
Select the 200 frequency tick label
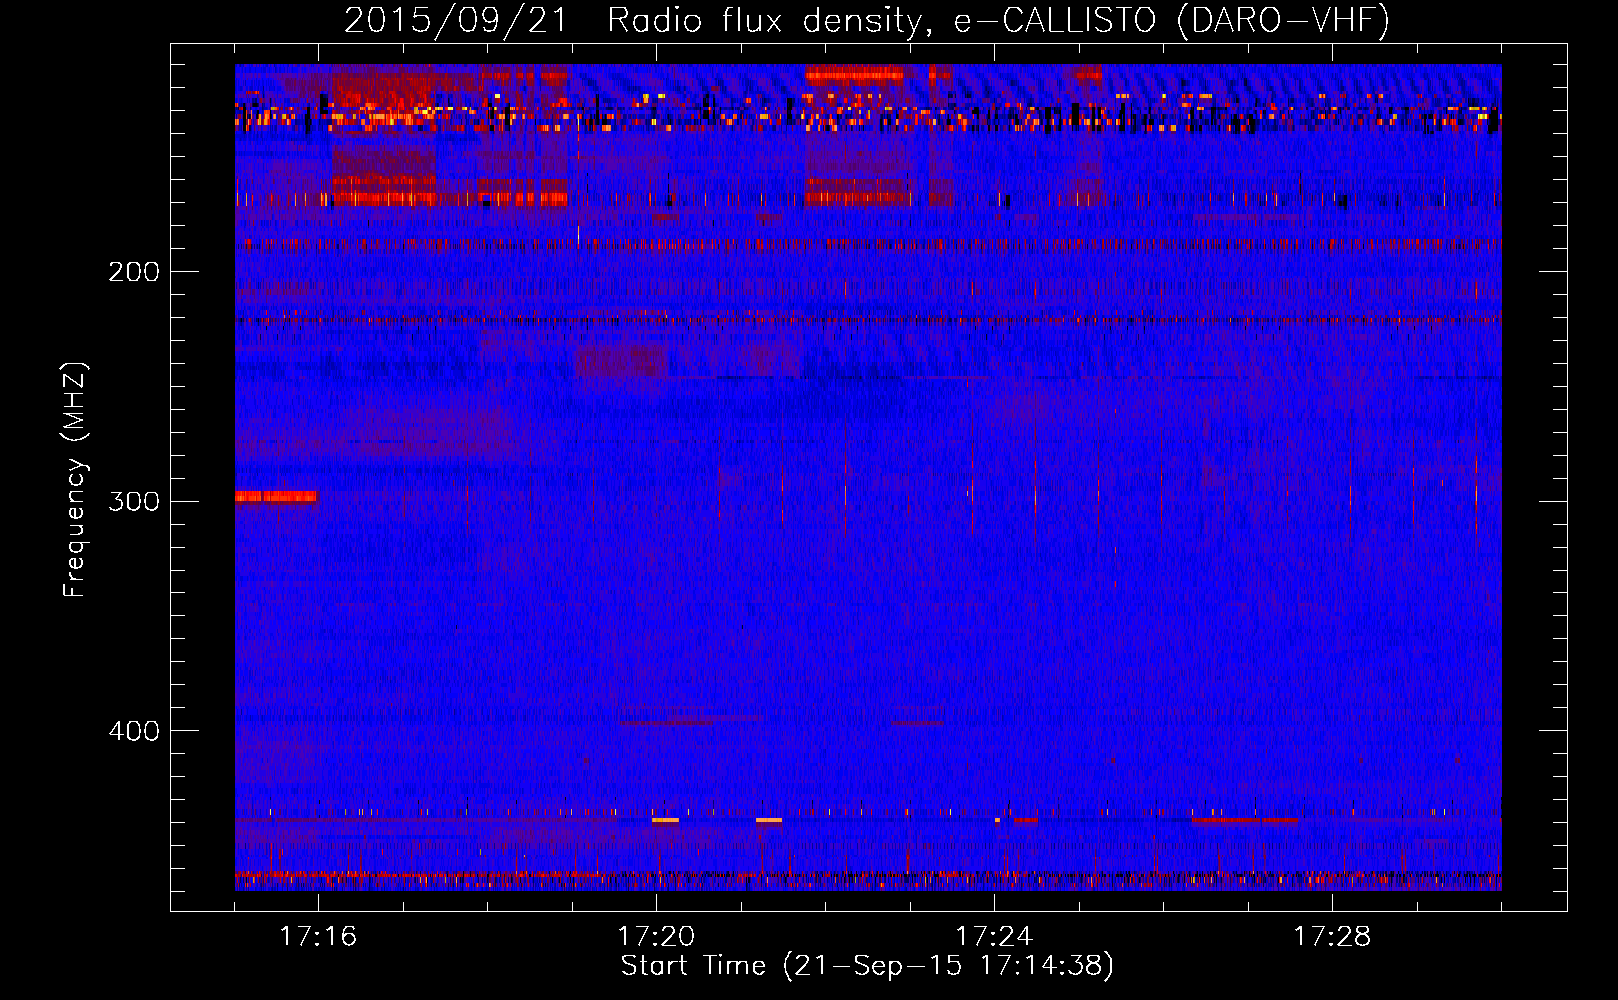point(134,272)
